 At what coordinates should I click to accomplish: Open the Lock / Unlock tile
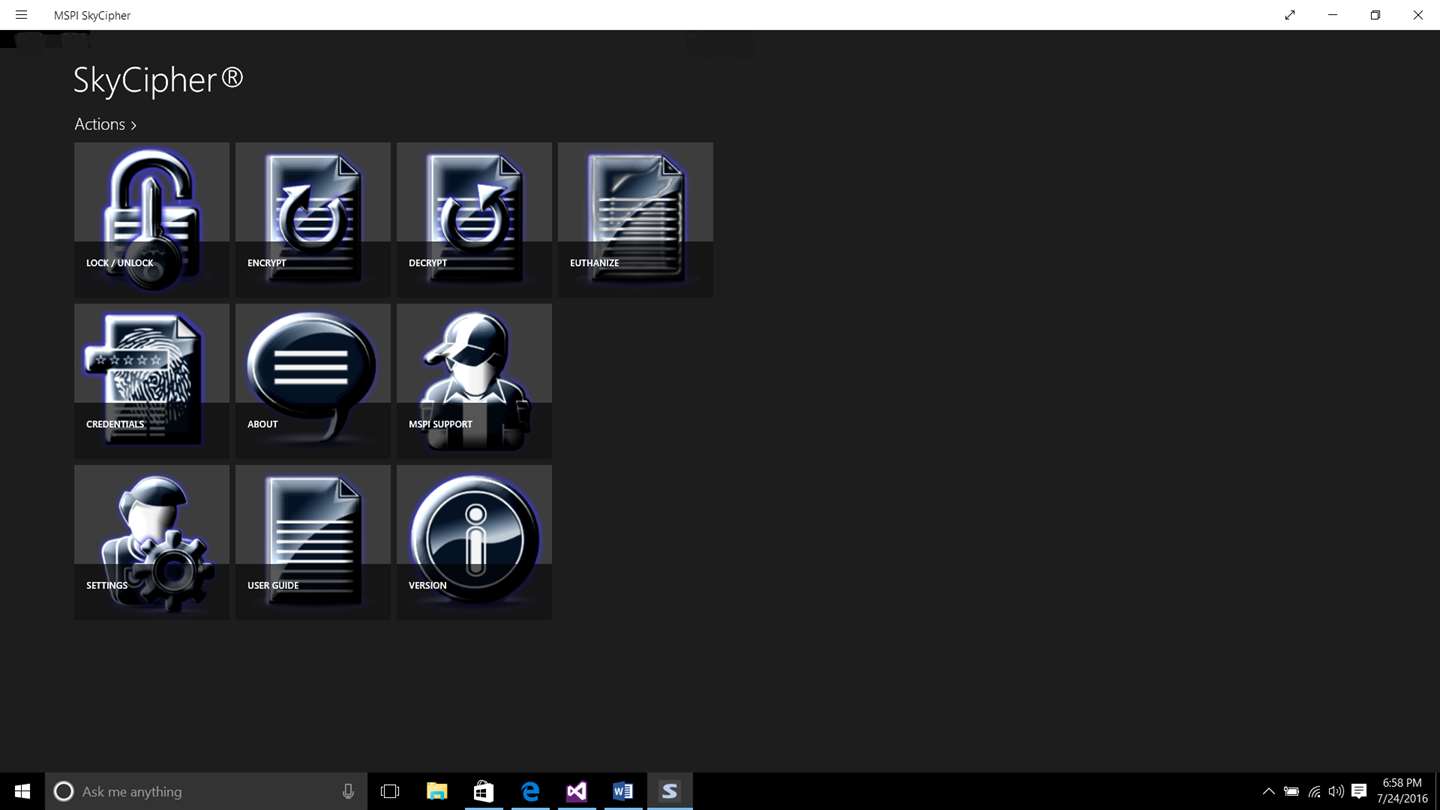point(152,220)
